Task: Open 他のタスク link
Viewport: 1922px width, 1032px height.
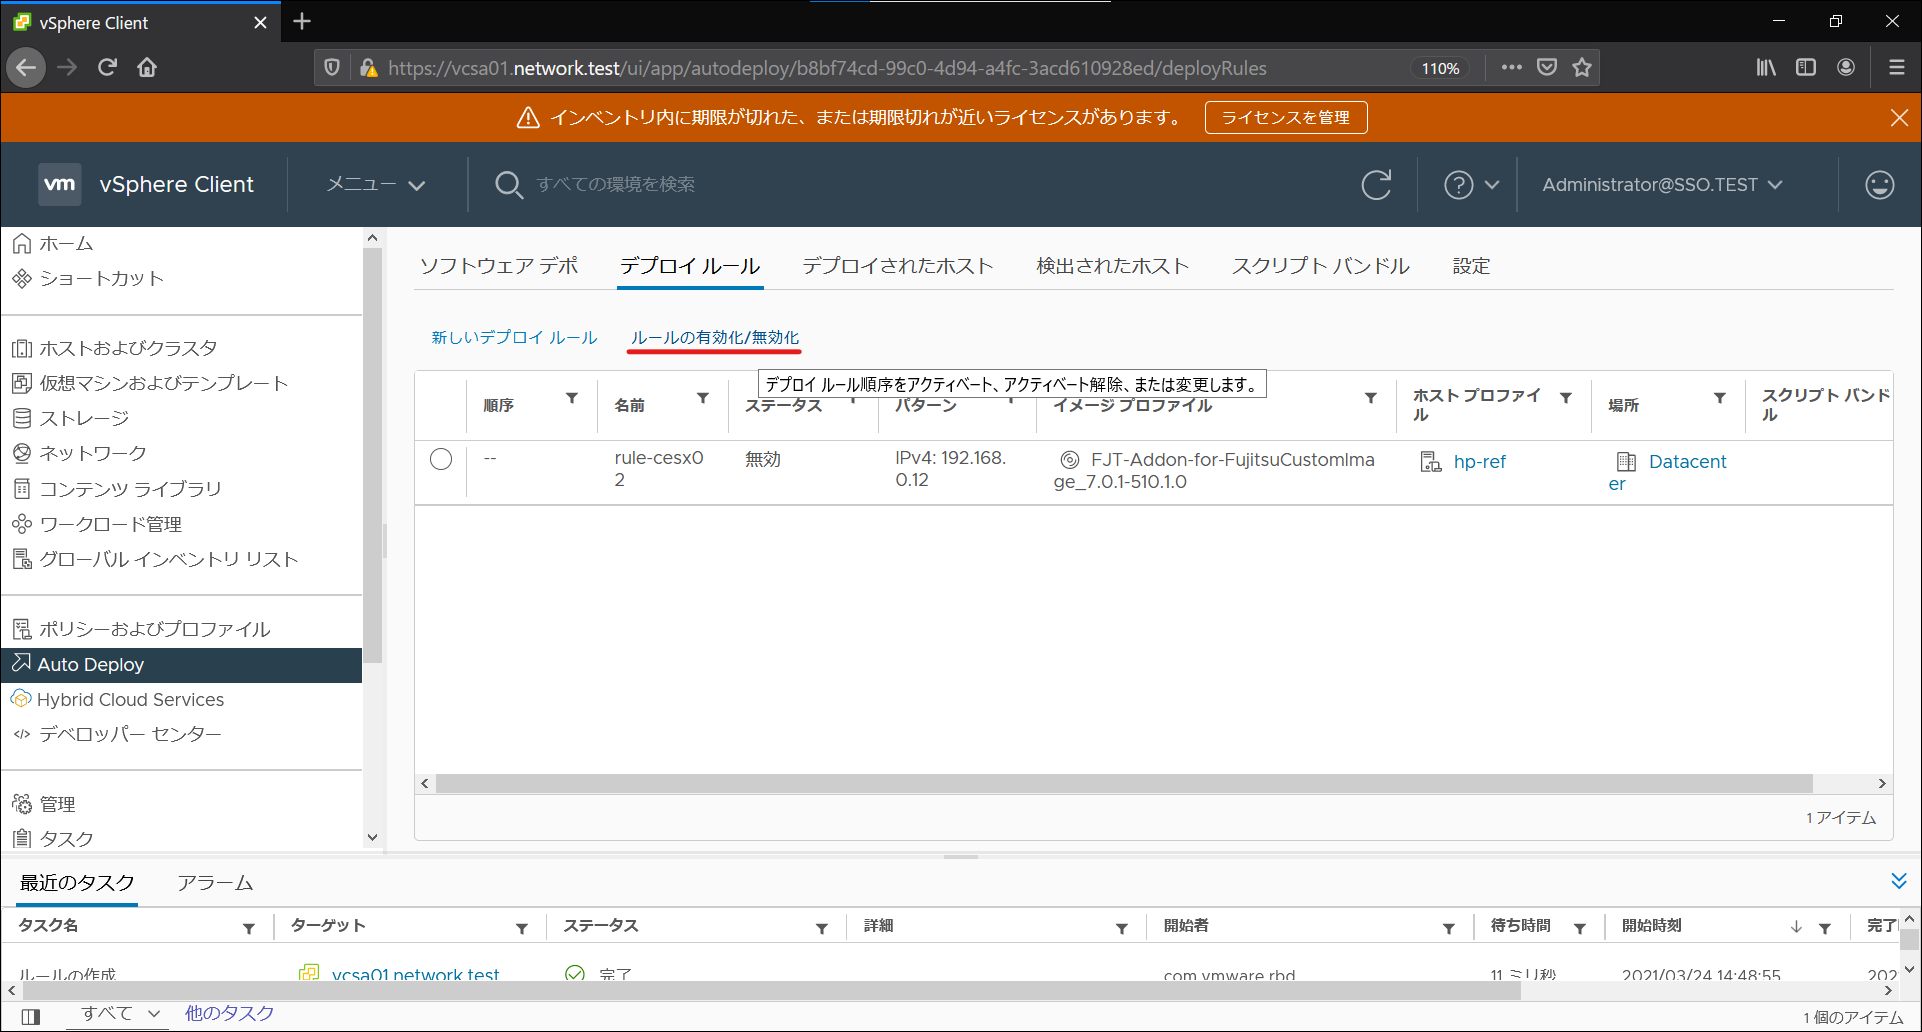Action: tap(229, 1014)
